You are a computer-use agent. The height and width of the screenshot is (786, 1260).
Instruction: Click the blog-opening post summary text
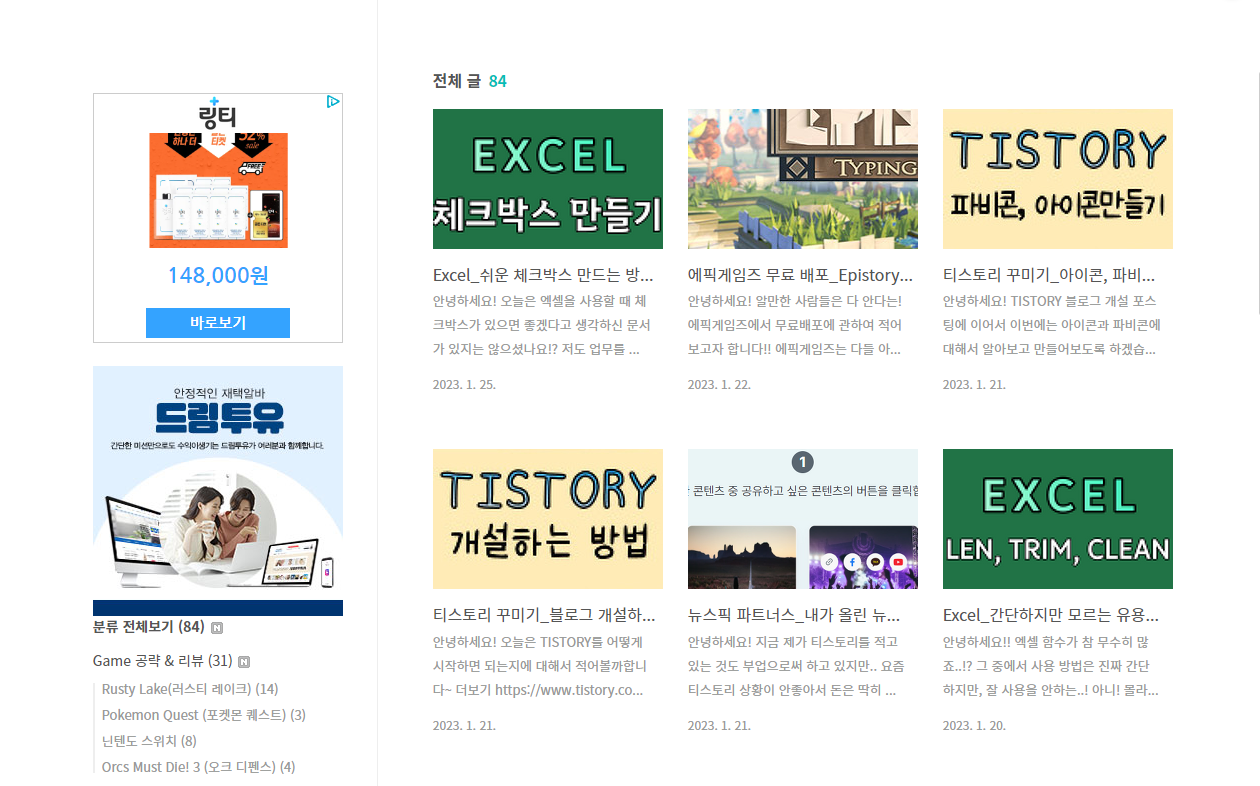tap(540, 665)
